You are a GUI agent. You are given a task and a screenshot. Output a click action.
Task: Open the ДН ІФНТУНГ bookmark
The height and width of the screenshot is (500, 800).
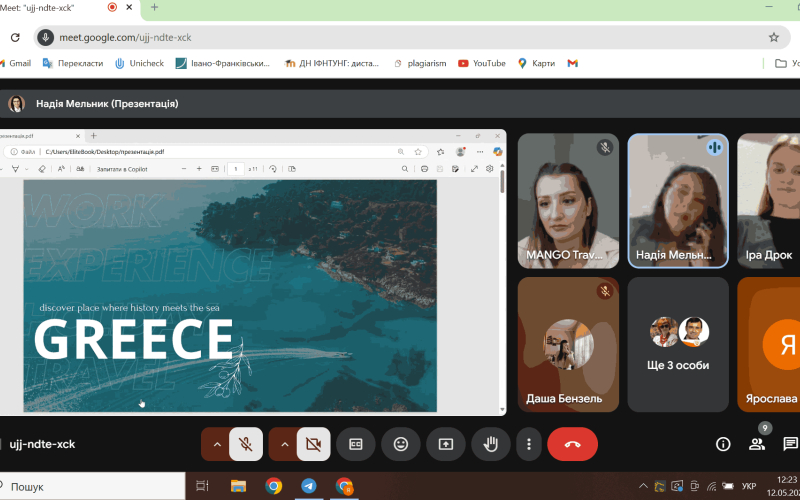tap(332, 63)
